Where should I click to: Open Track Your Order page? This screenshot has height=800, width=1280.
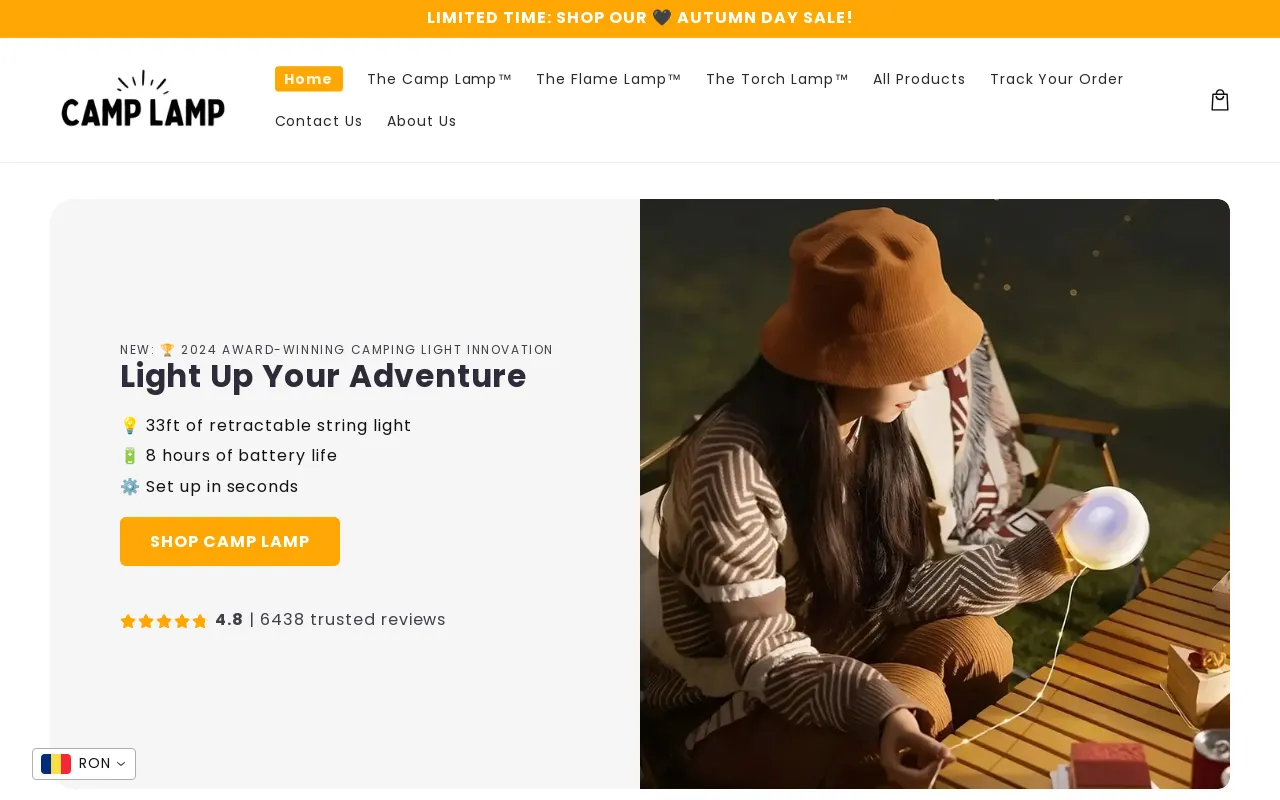1056,79
